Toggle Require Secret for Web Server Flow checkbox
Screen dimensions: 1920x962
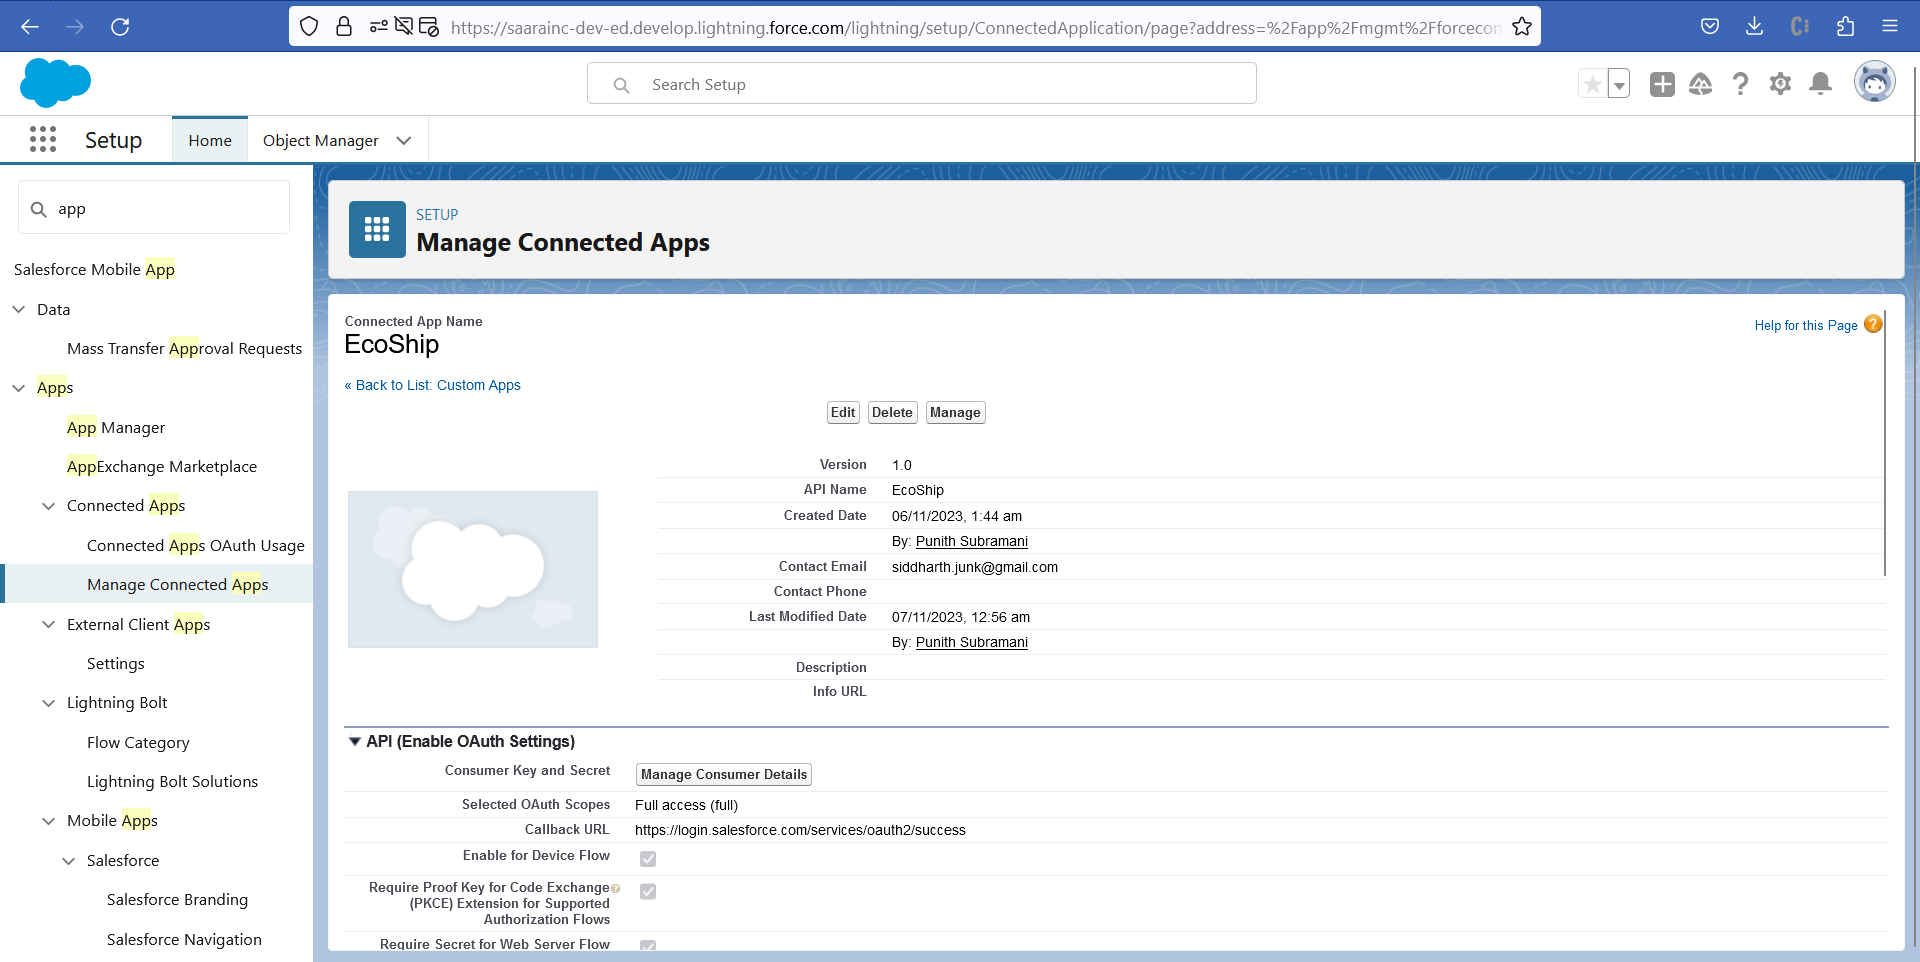tap(648, 945)
